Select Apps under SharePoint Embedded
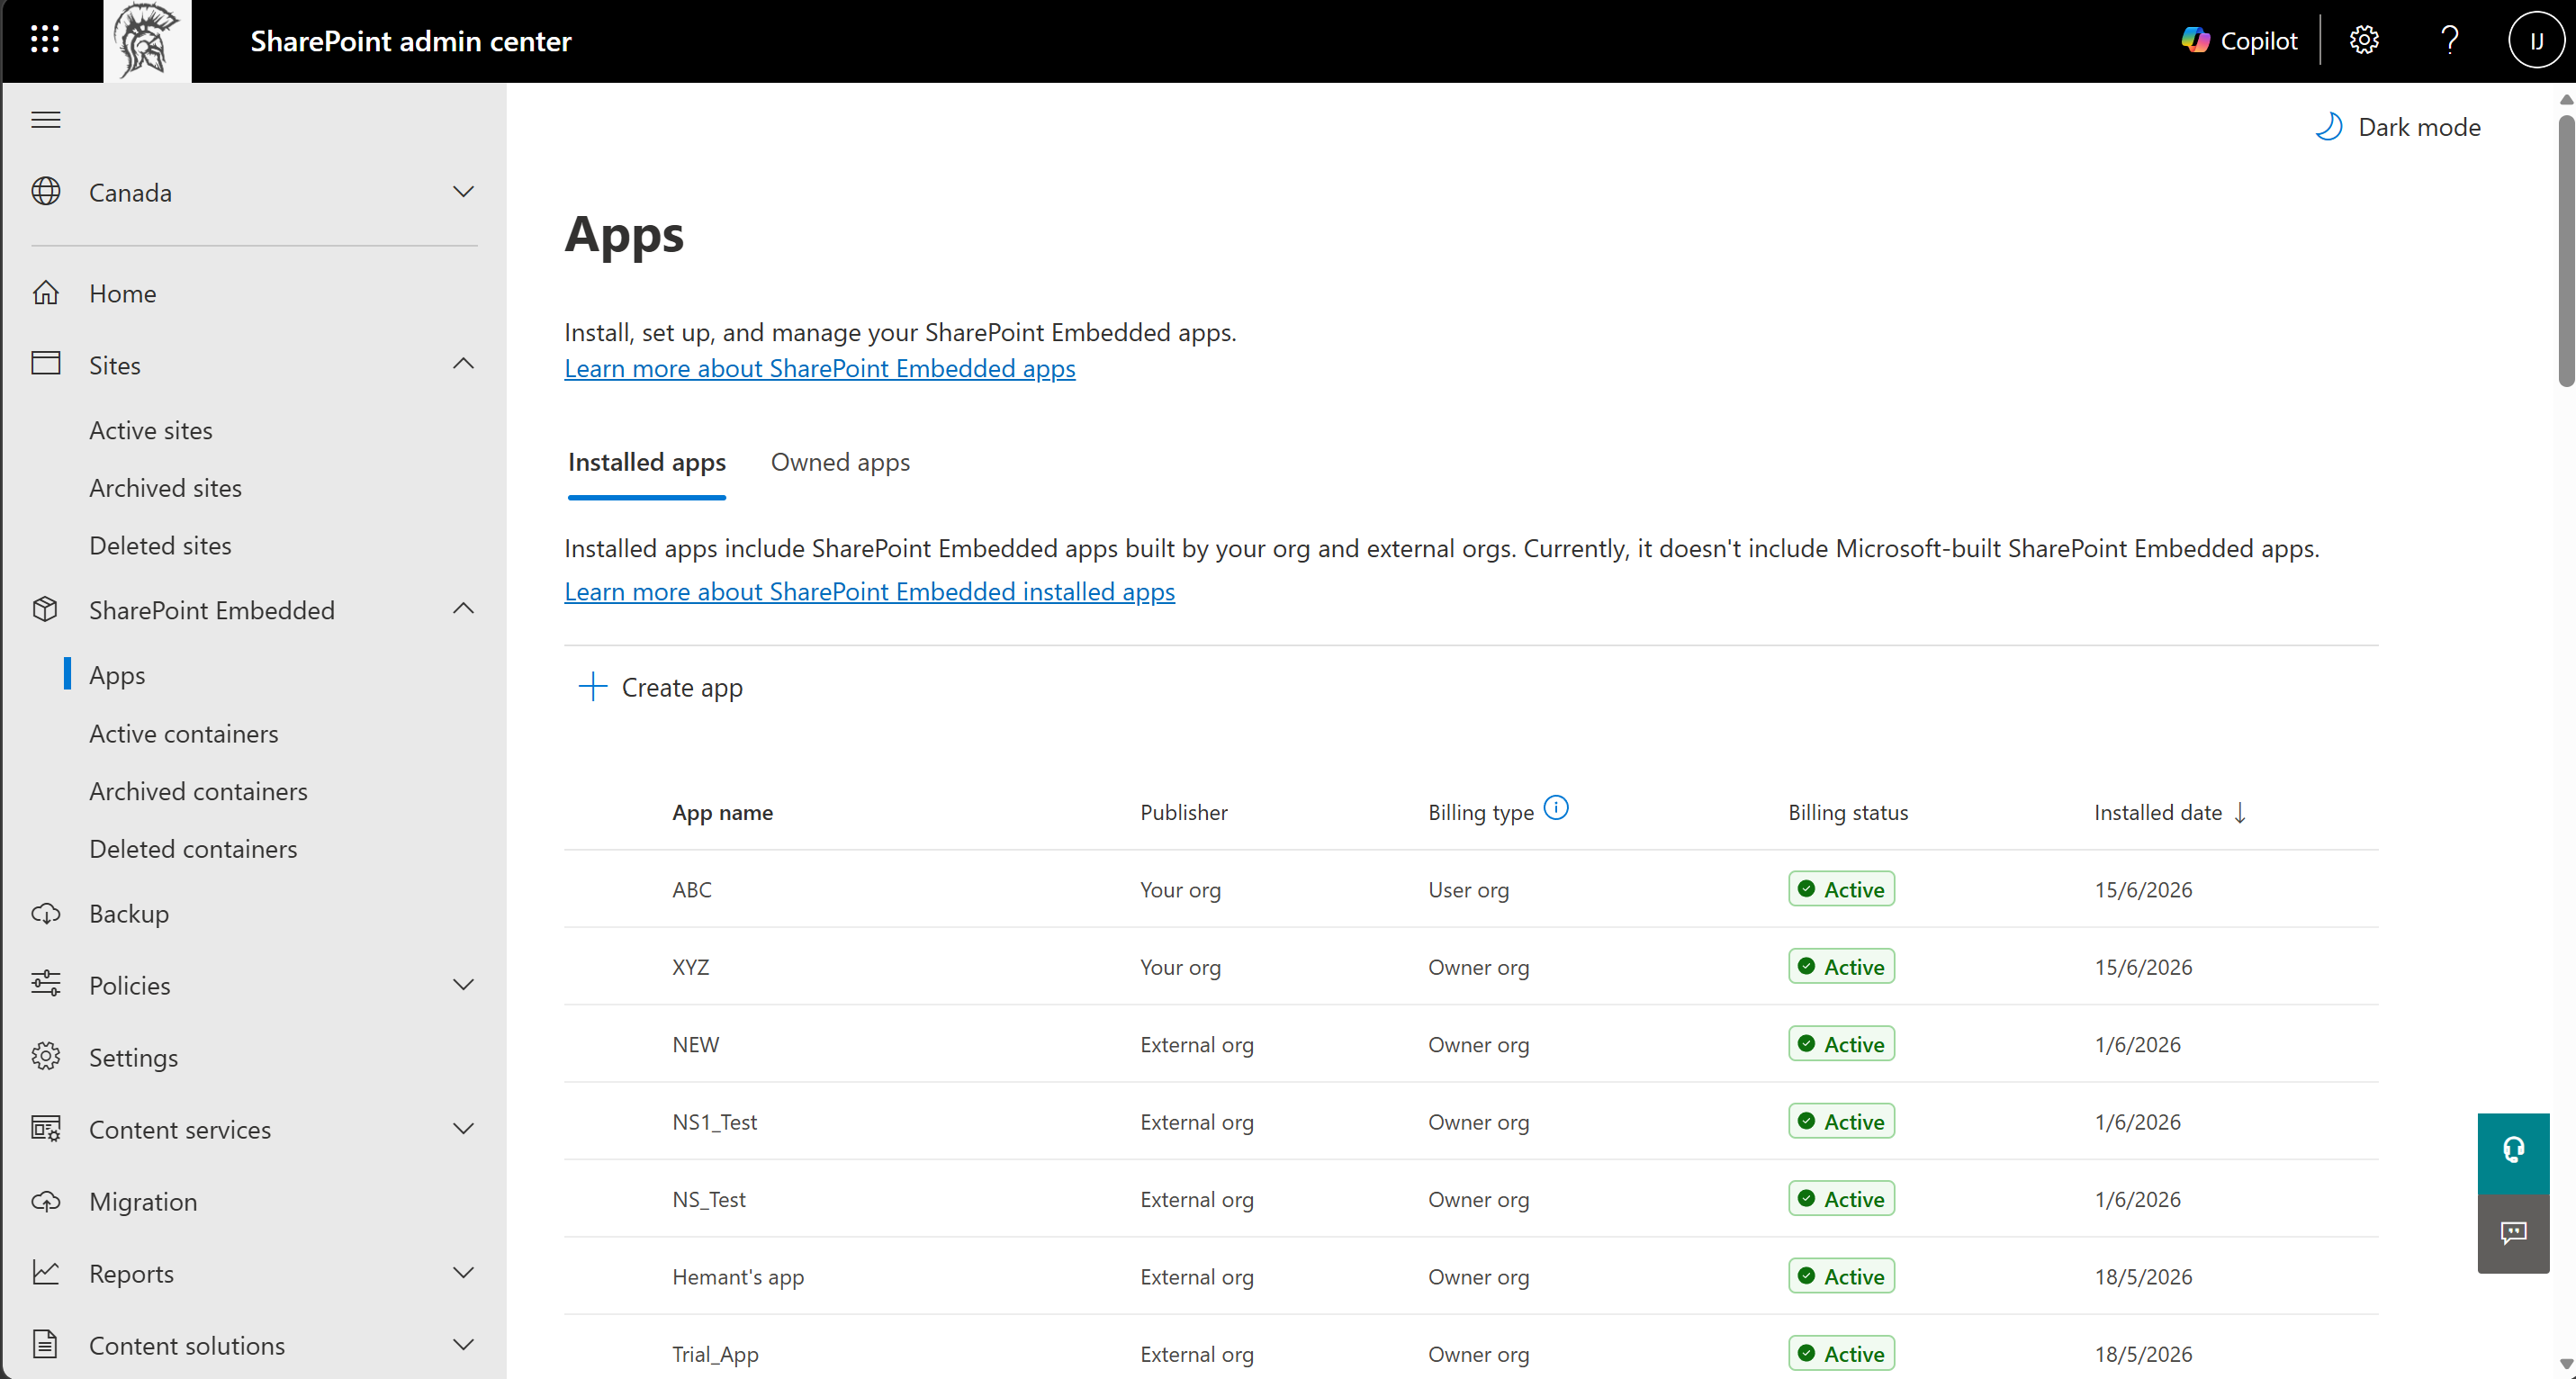This screenshot has height=1379, width=2576. point(117,675)
